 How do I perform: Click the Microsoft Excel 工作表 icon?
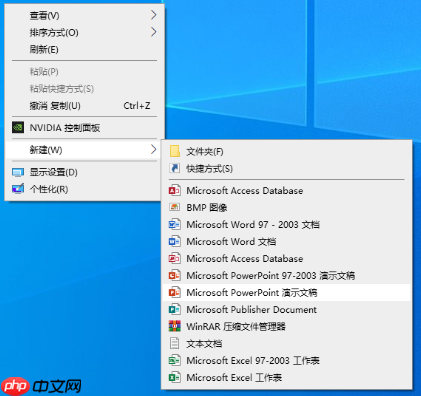(175, 377)
